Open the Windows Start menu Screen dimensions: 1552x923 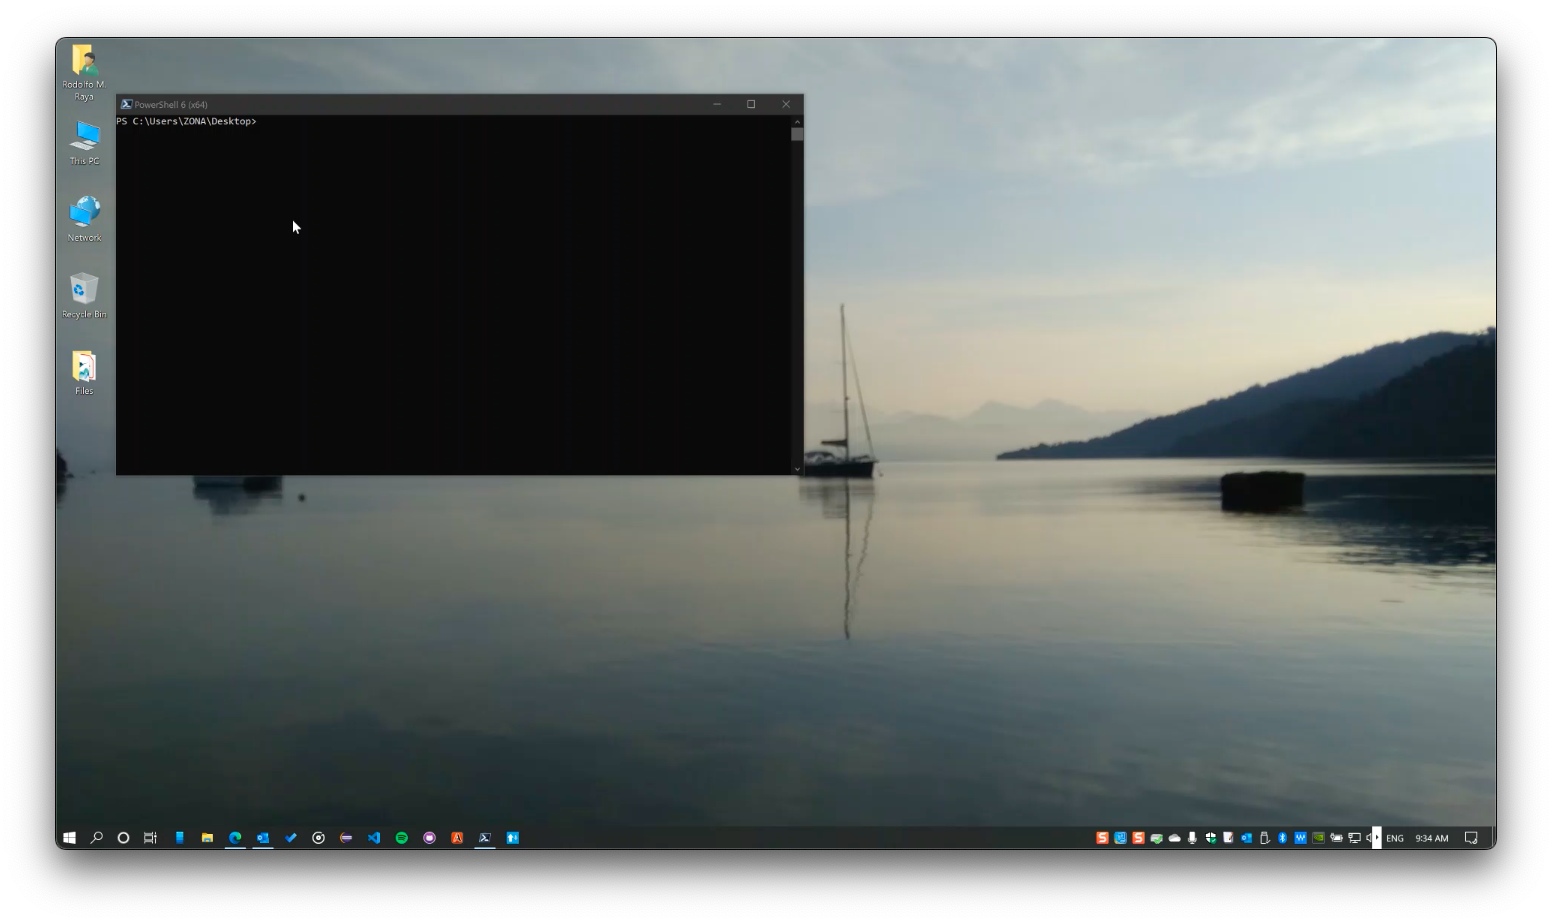(x=69, y=838)
